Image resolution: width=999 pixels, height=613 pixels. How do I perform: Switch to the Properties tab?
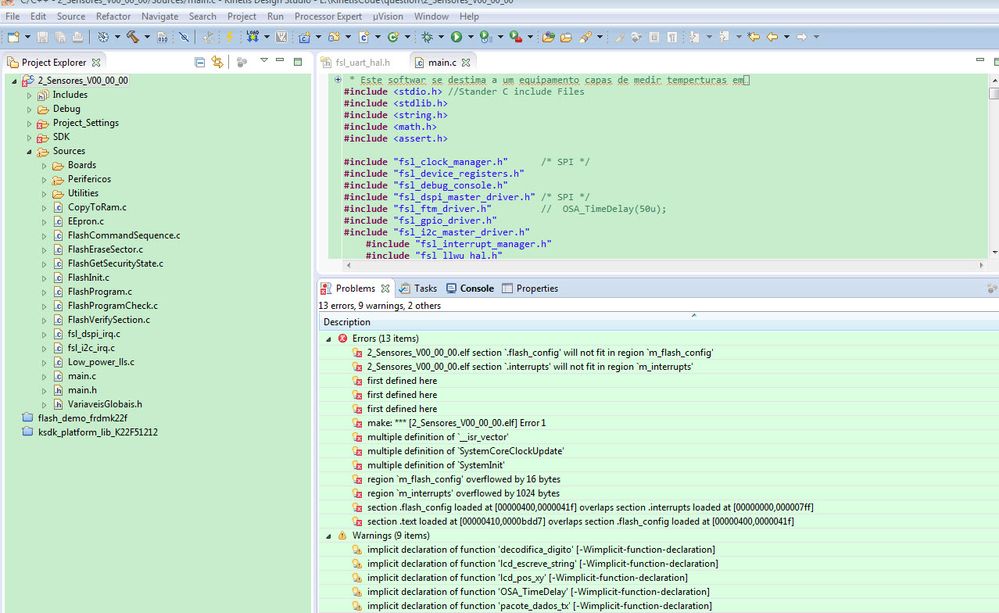pos(530,289)
